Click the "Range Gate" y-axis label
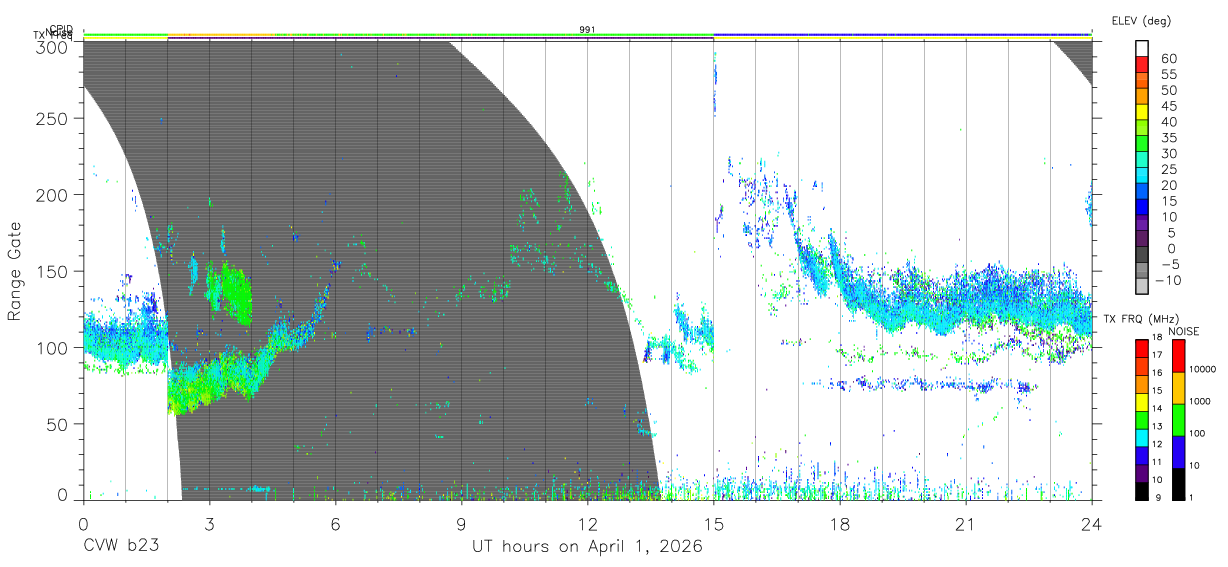The width and height of the screenshot is (1228, 567). (x=15, y=270)
